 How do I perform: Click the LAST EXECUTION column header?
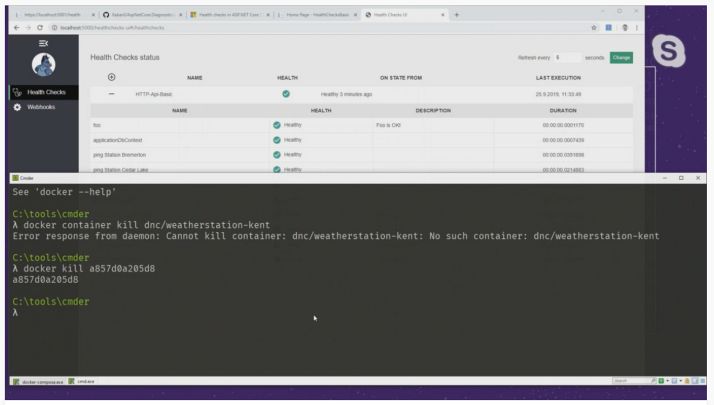(x=558, y=78)
